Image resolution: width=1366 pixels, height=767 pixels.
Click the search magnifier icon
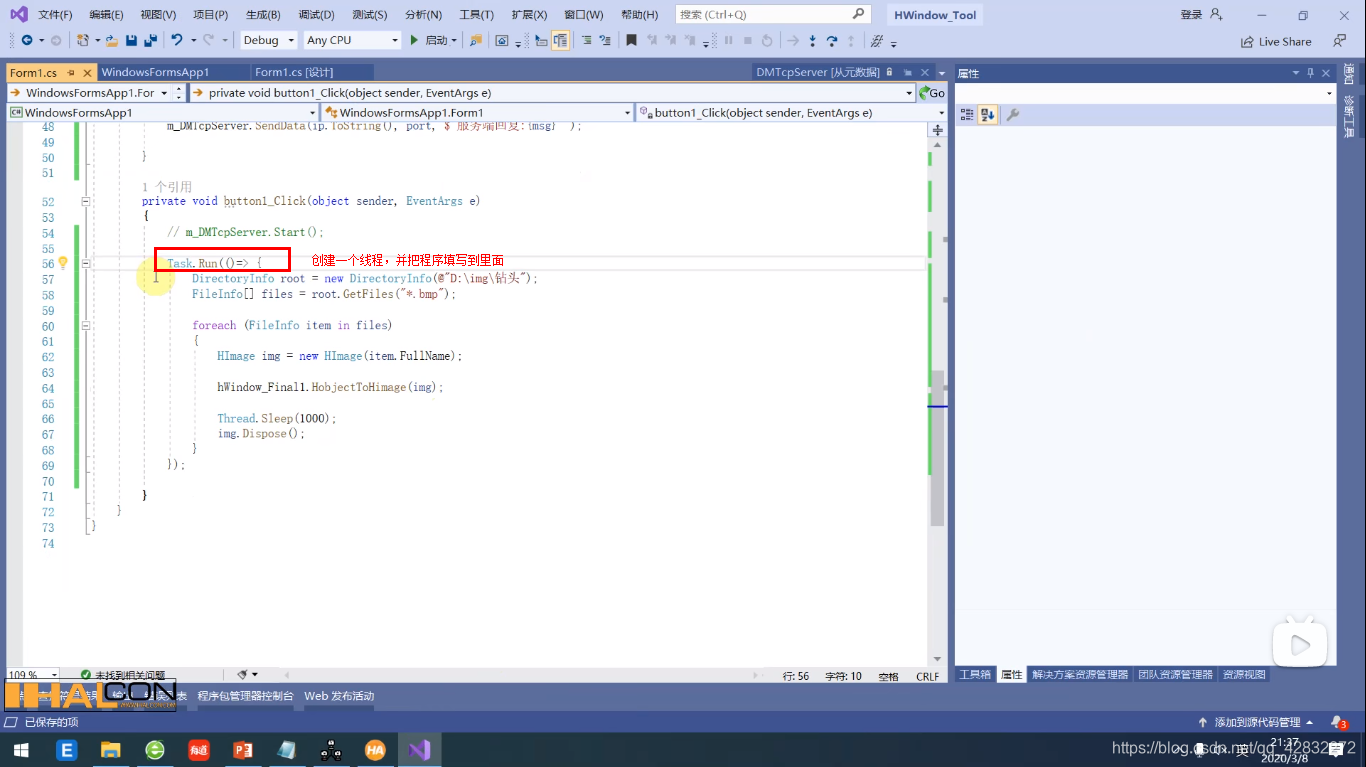pyautogui.click(x=858, y=14)
